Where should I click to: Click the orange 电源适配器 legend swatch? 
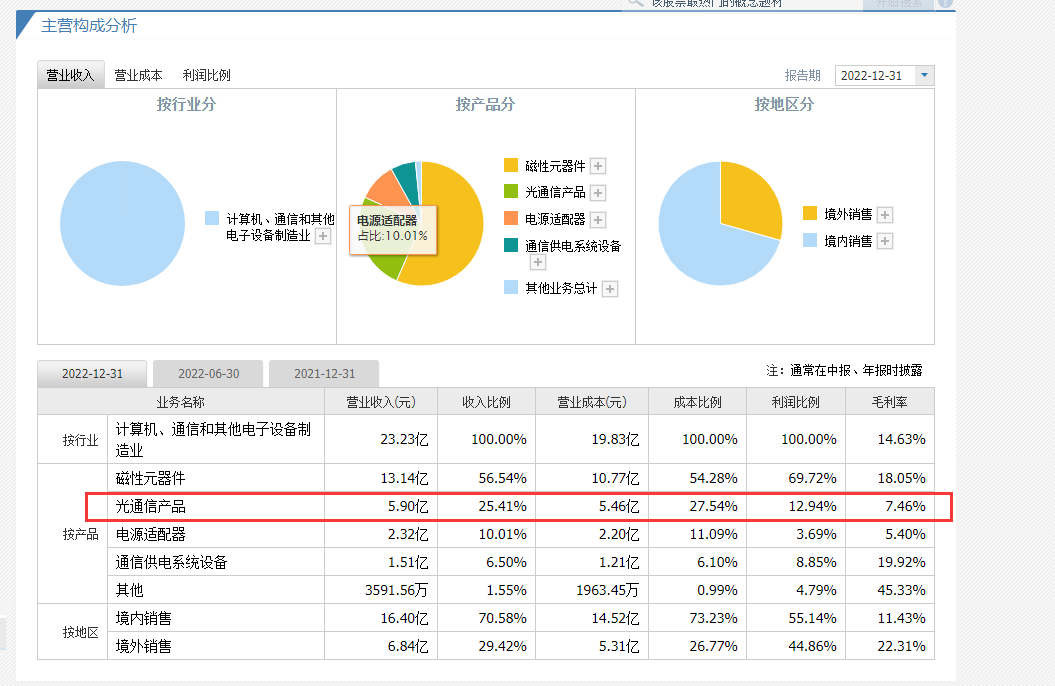click(x=511, y=219)
